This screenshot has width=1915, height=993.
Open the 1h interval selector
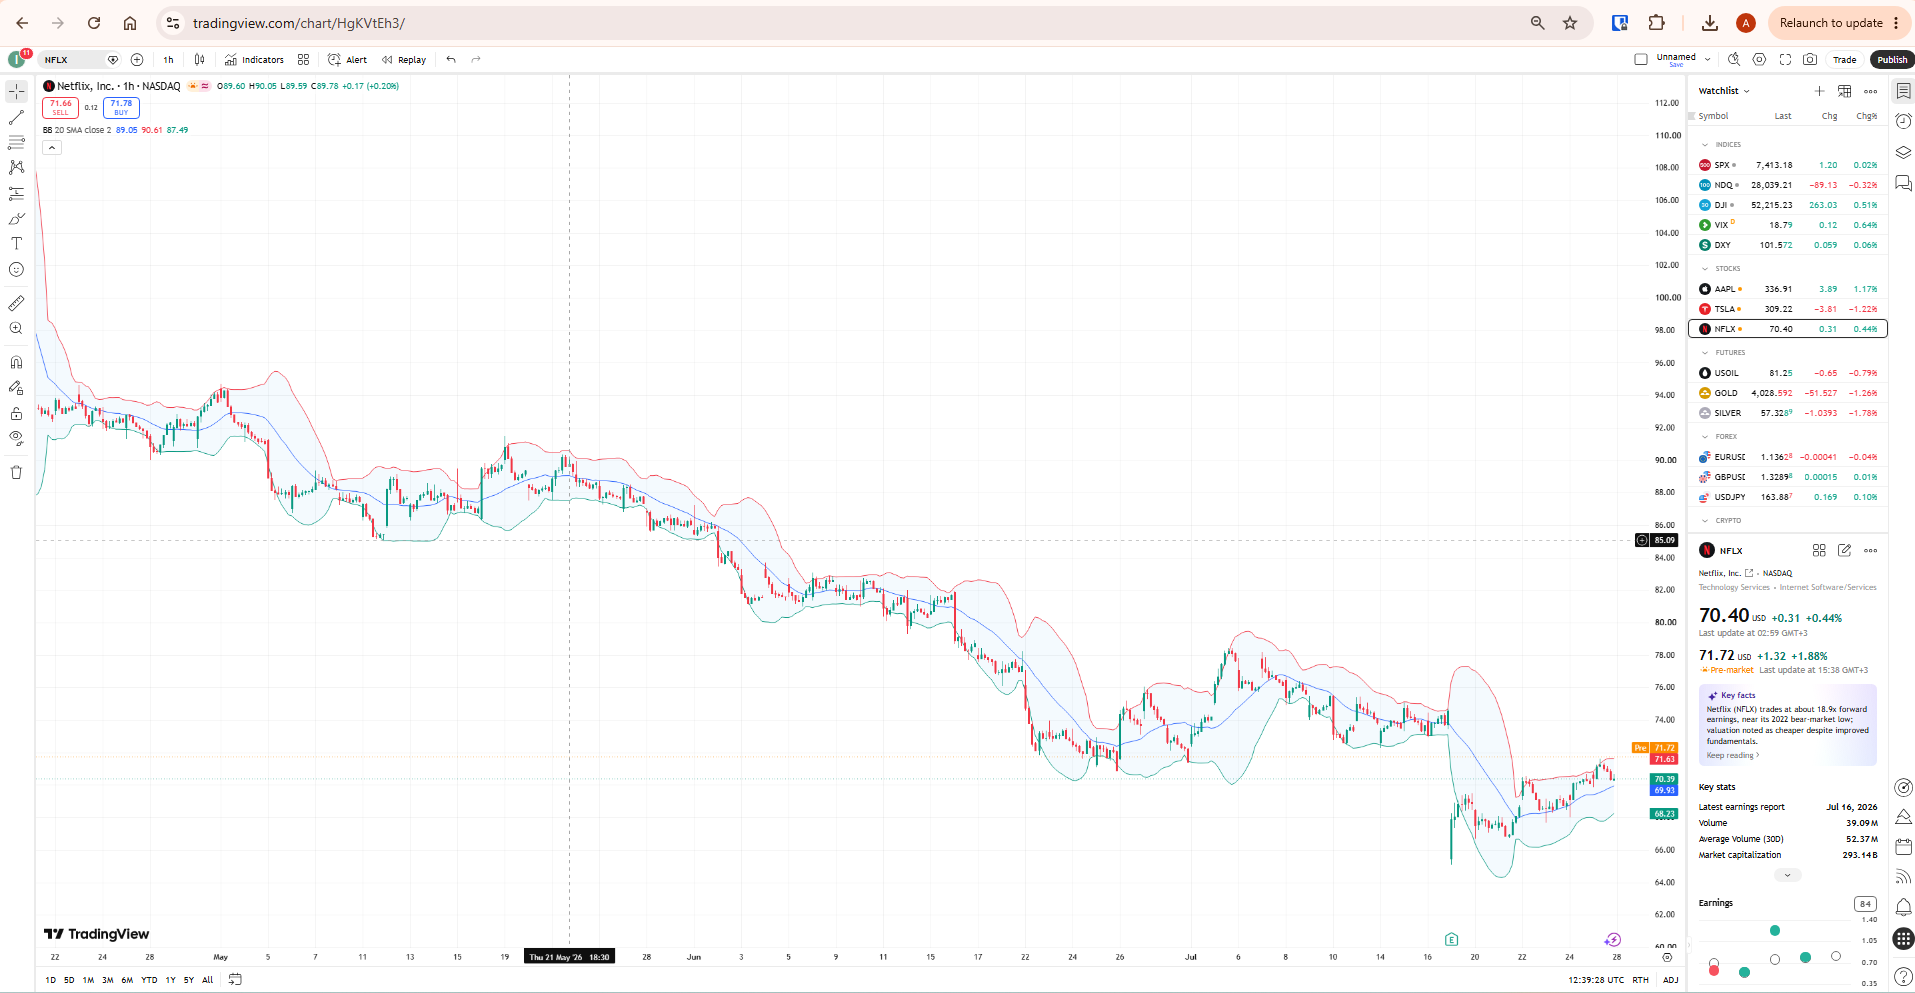(x=168, y=60)
